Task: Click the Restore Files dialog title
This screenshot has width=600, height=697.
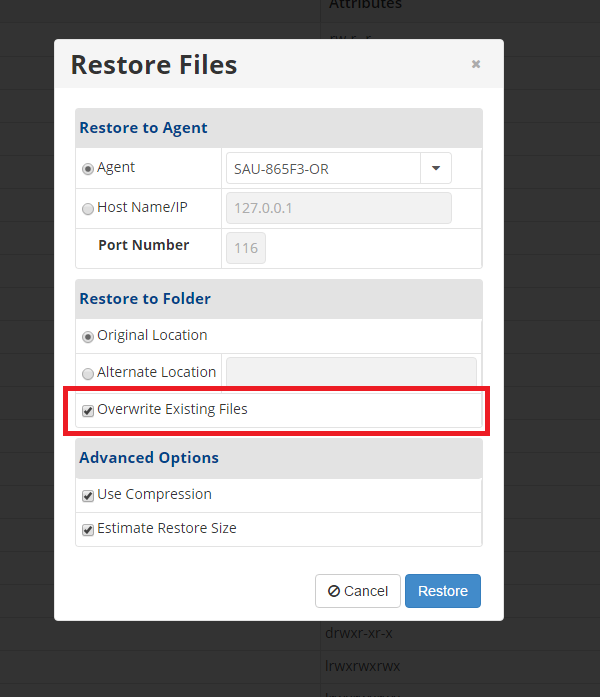Action: [154, 65]
